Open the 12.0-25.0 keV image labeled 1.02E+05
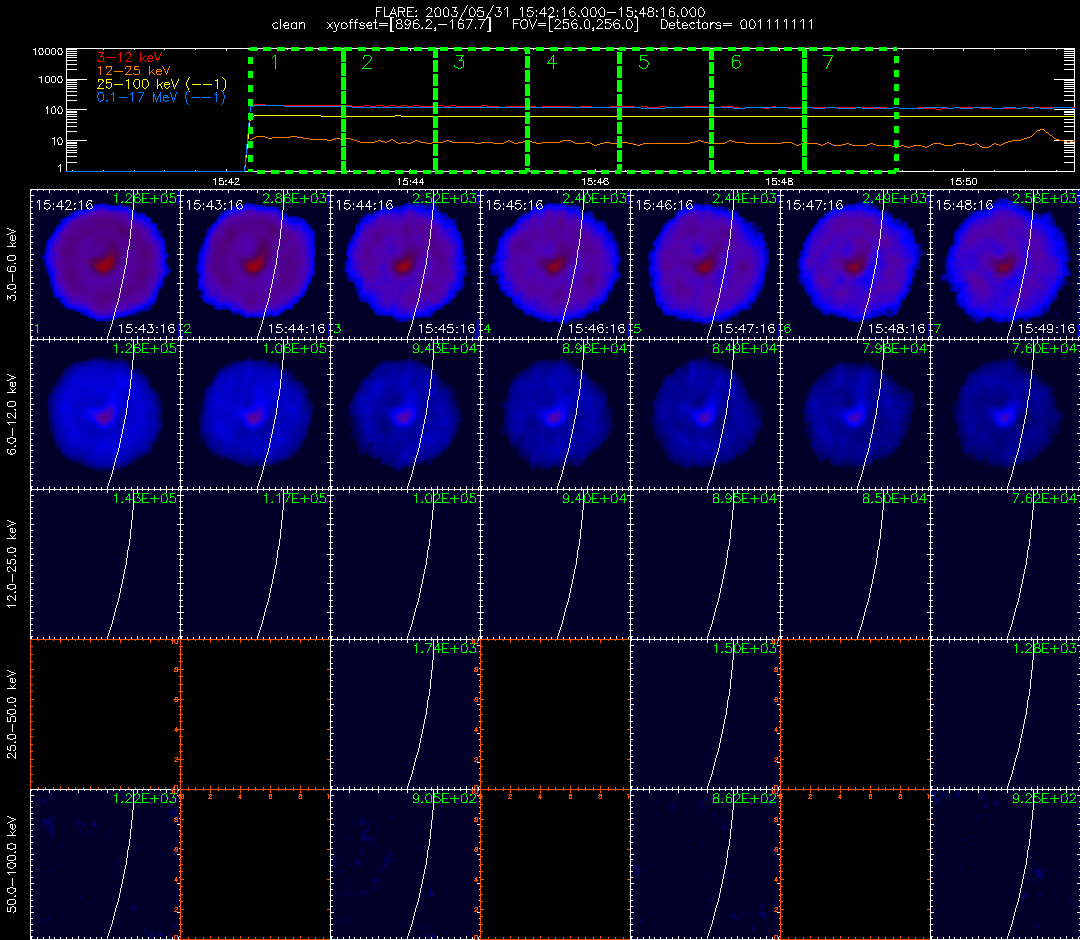 pyautogui.click(x=406, y=565)
